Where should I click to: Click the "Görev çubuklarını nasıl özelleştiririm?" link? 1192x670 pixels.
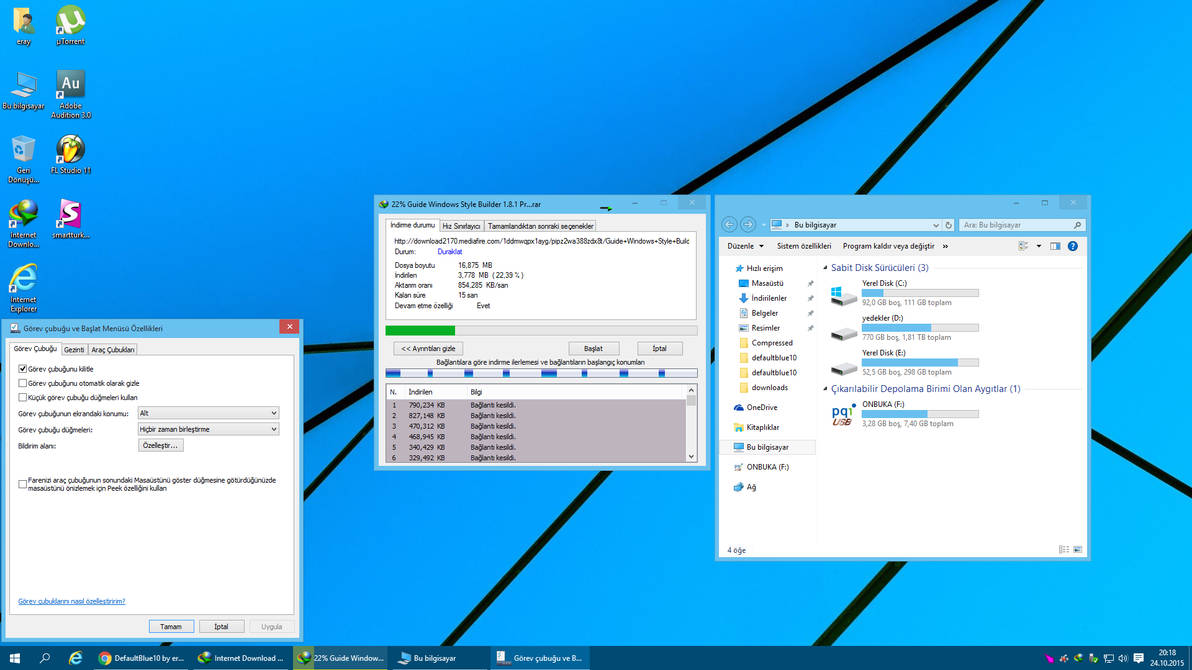71,601
